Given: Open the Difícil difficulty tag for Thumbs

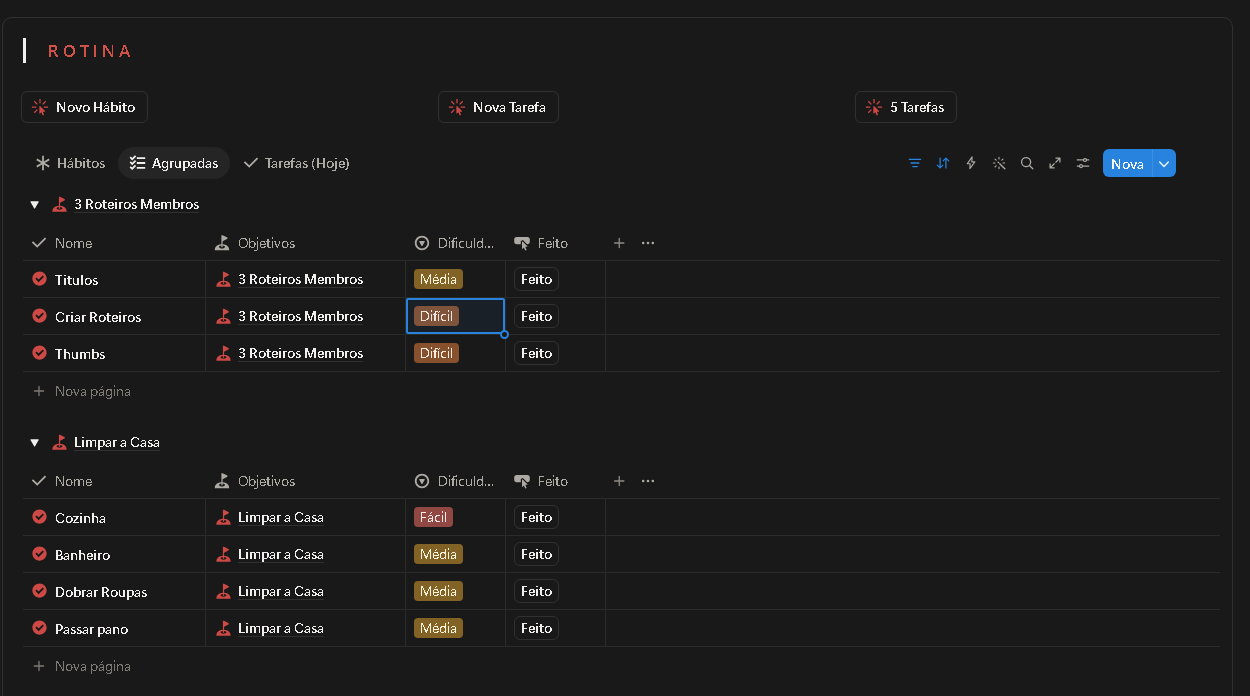Looking at the screenshot, I should pos(436,353).
